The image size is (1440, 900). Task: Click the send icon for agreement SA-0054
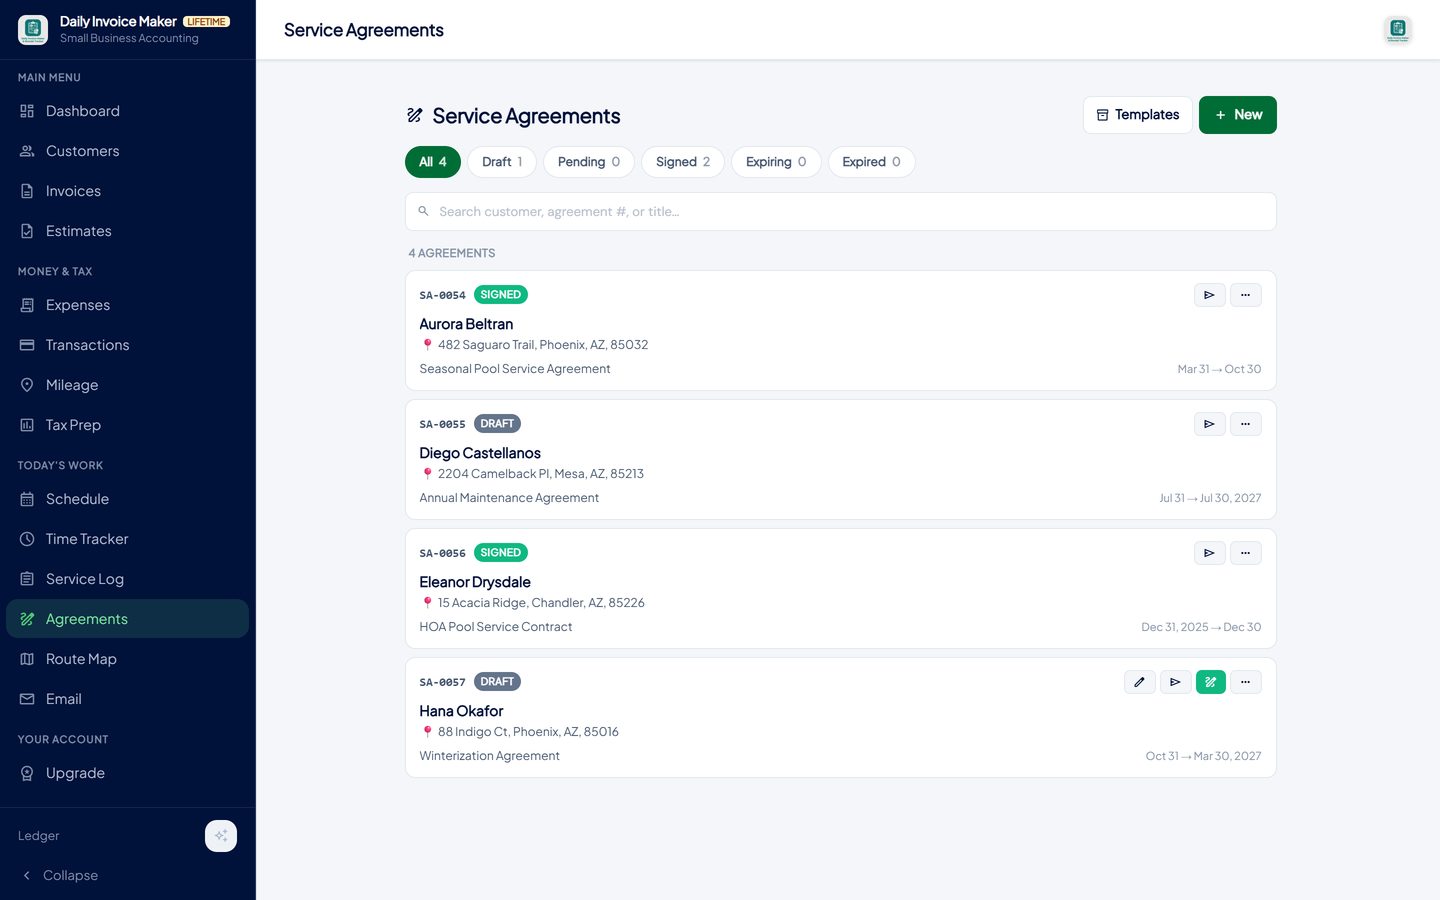click(1209, 295)
